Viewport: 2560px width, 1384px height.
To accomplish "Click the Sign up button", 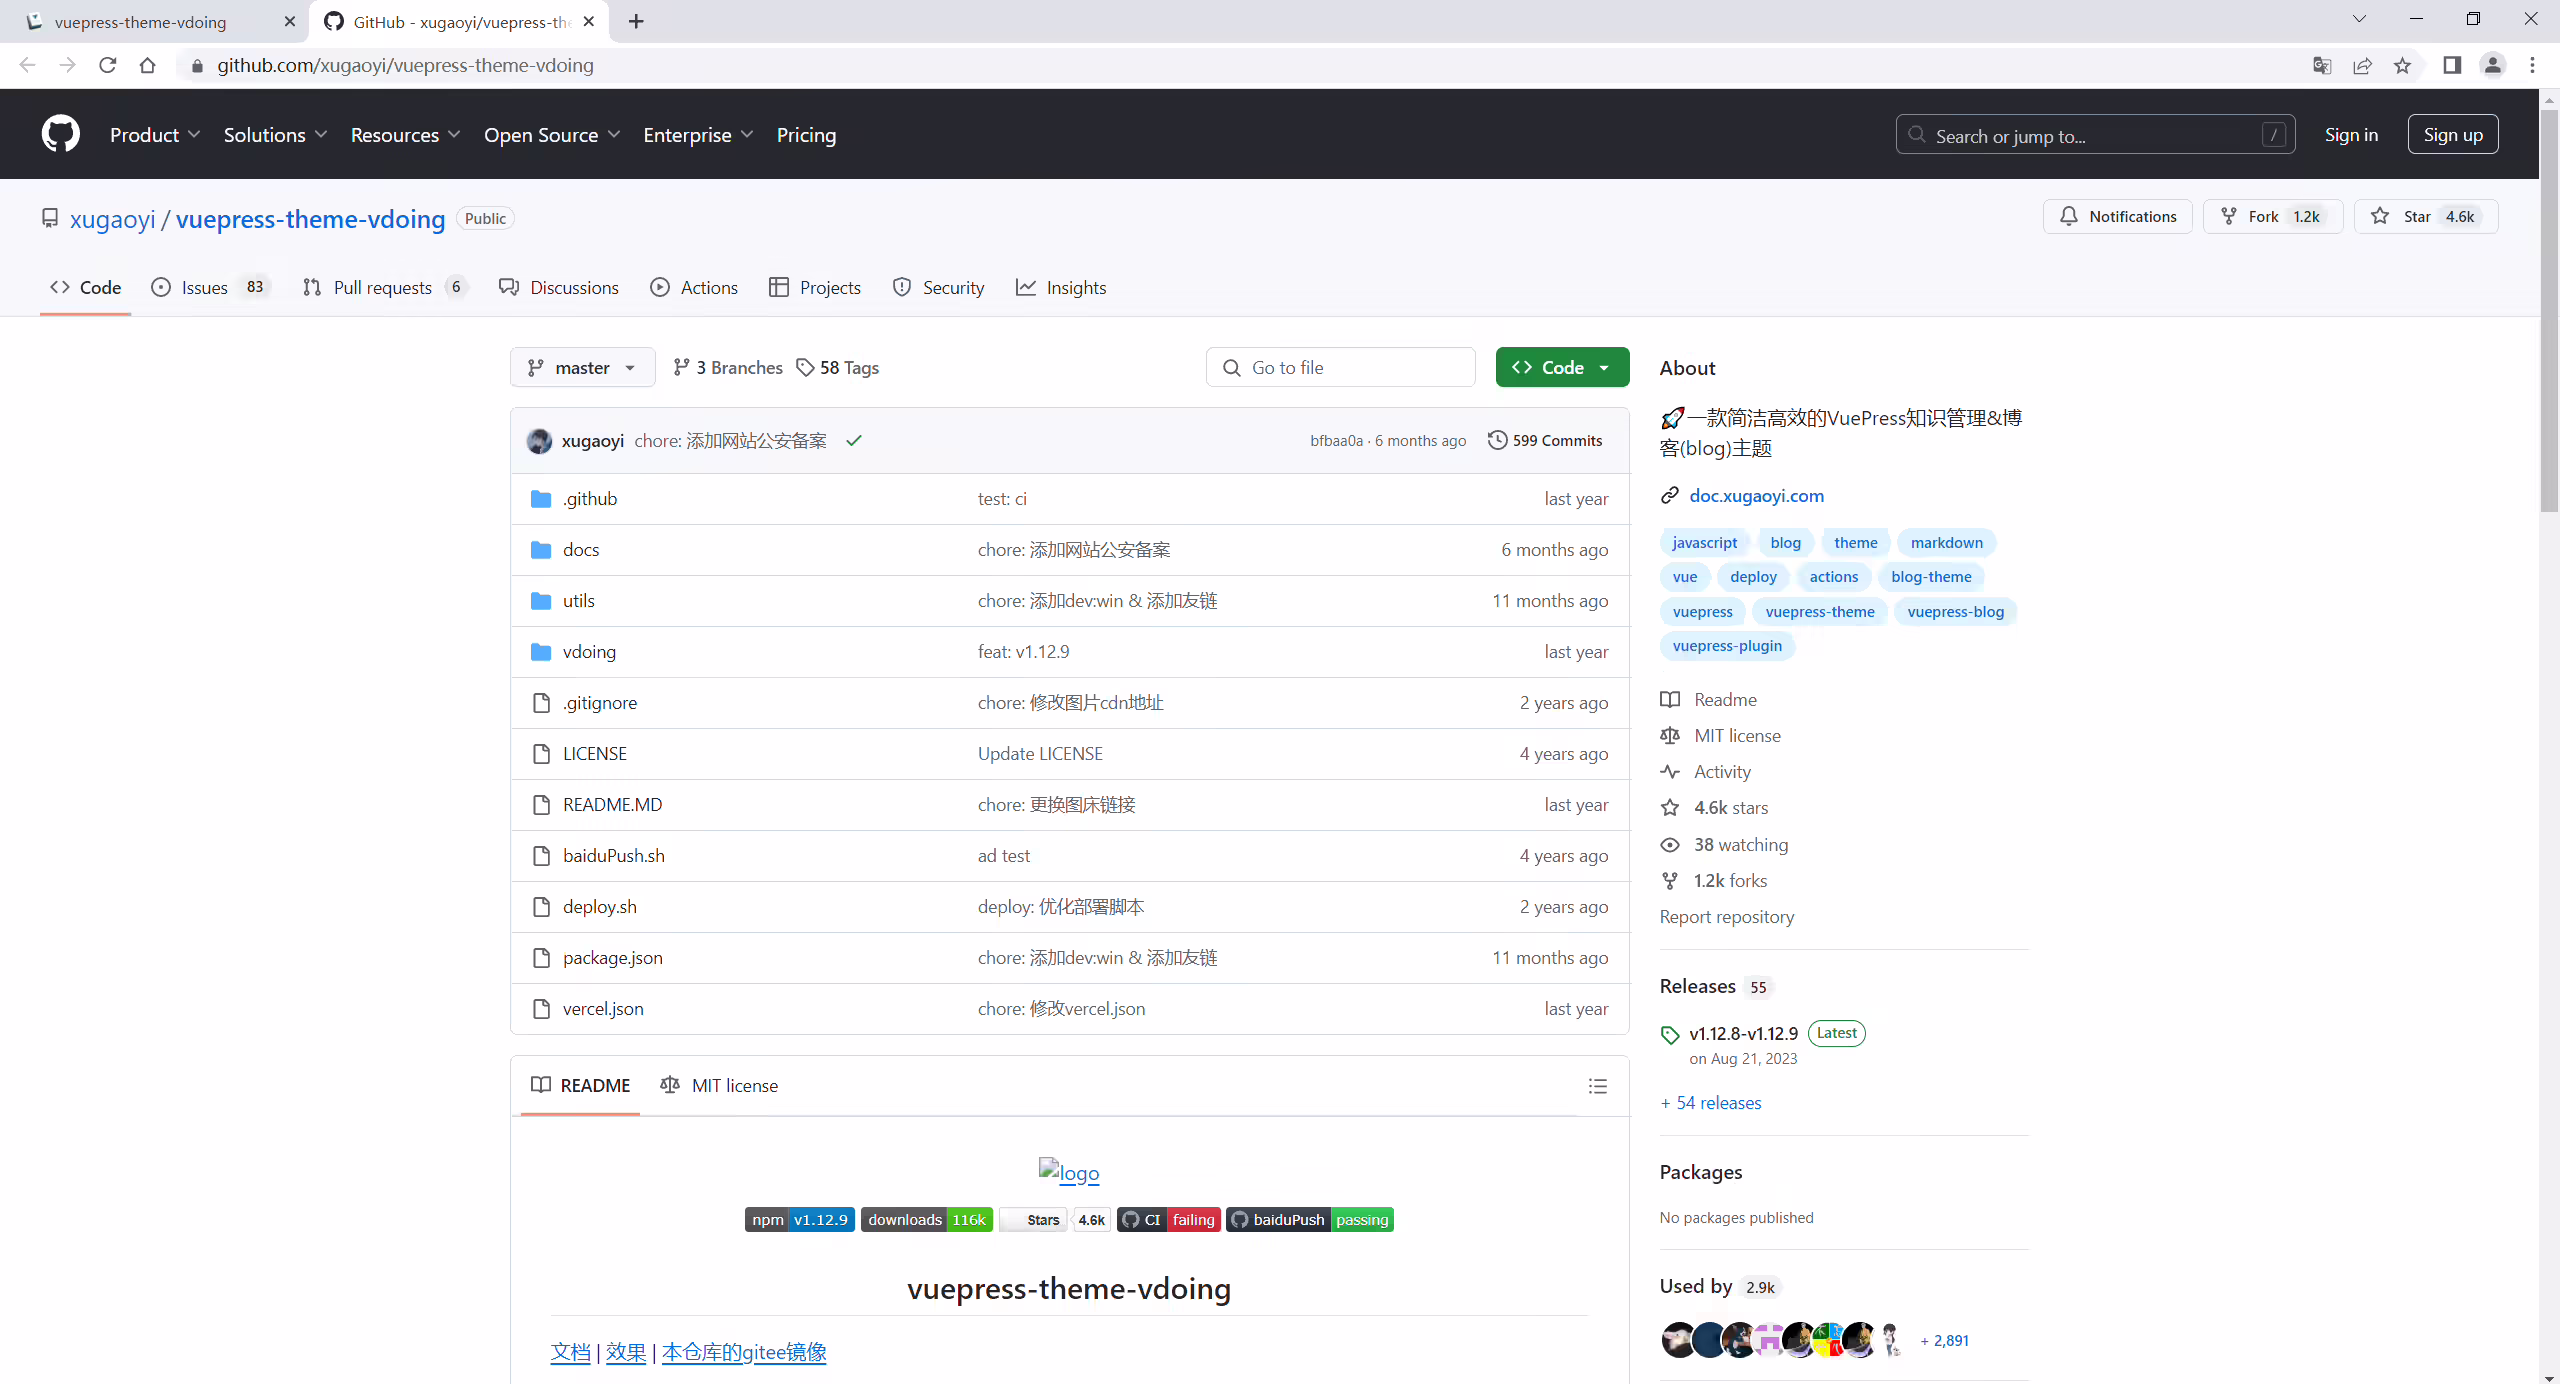I will [2452, 135].
